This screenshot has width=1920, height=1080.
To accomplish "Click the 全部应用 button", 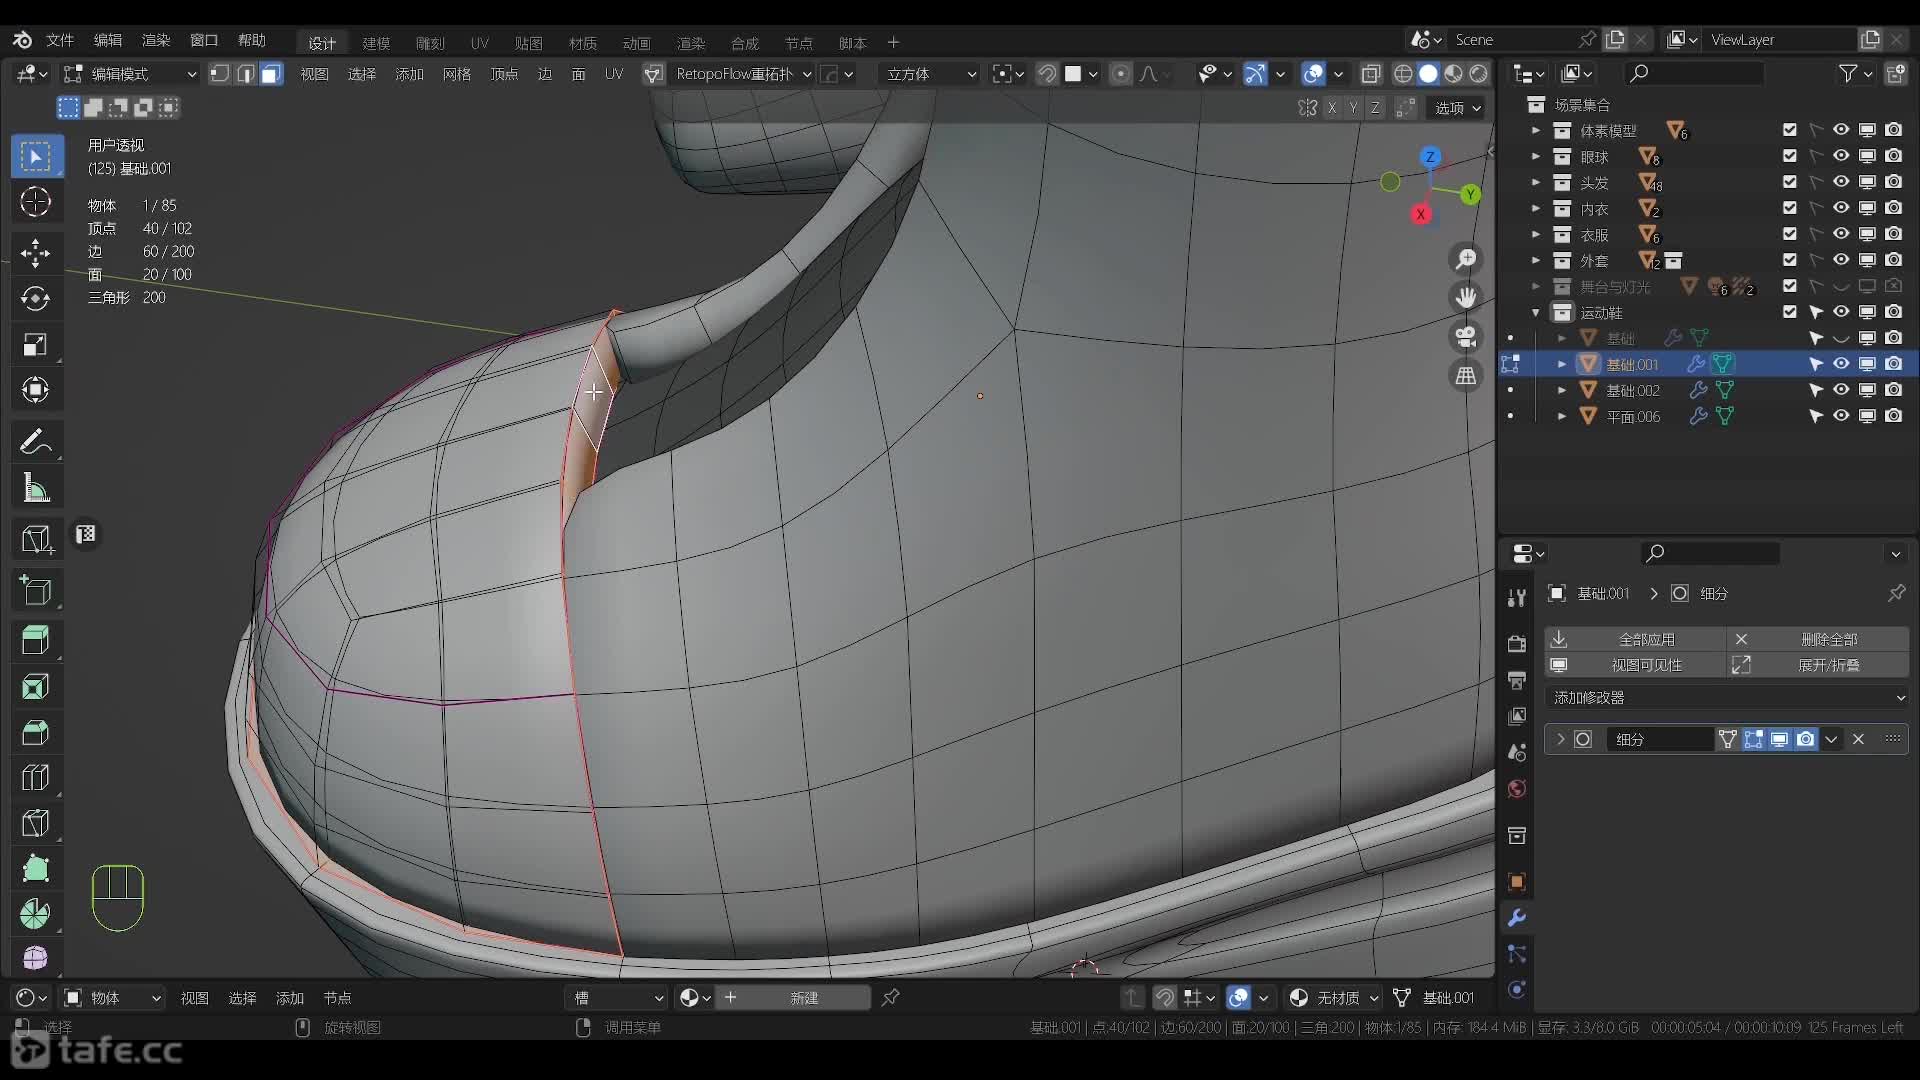I will (1635, 639).
